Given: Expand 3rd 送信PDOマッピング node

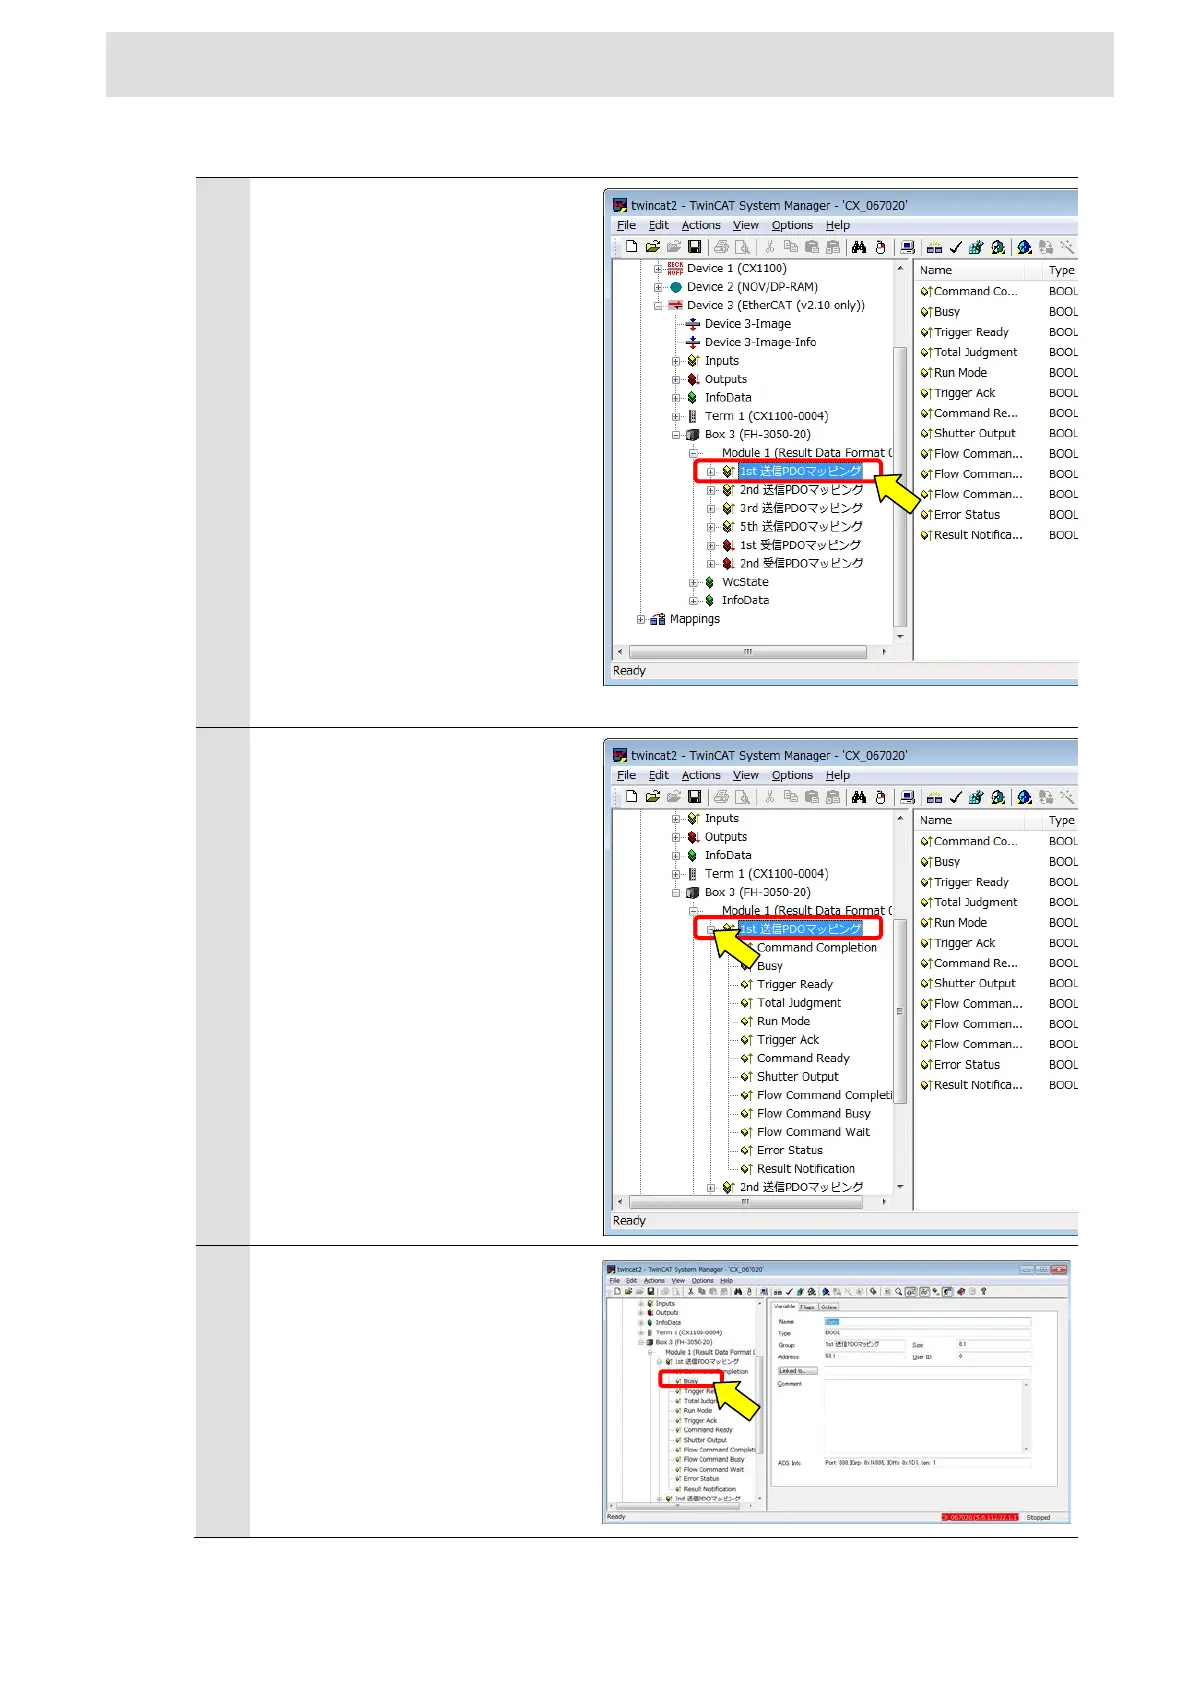Looking at the screenshot, I should (711, 509).
